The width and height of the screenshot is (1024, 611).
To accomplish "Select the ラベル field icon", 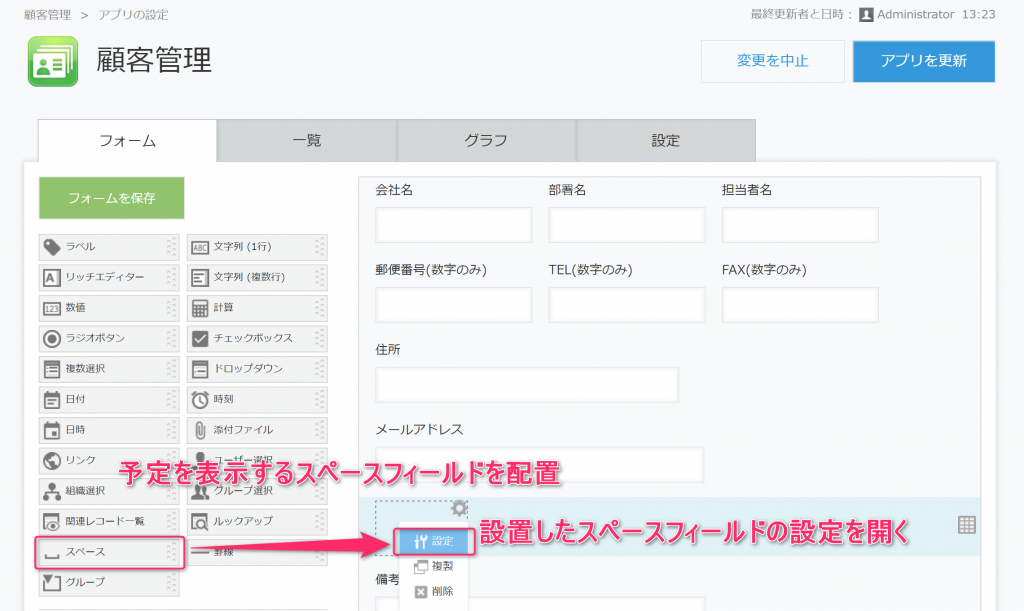I will coord(52,247).
